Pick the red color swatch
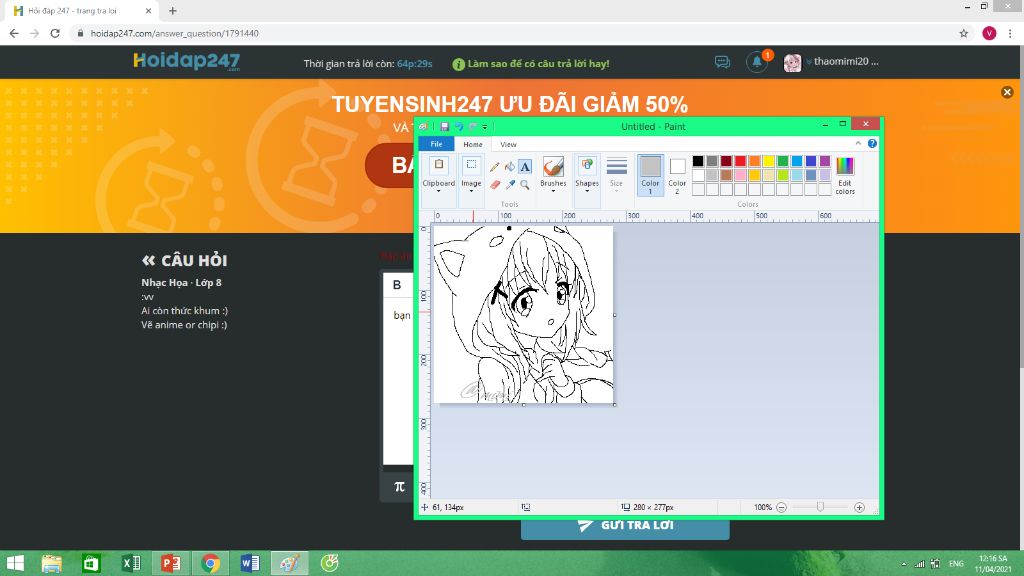This screenshot has width=1024, height=576. coord(740,161)
